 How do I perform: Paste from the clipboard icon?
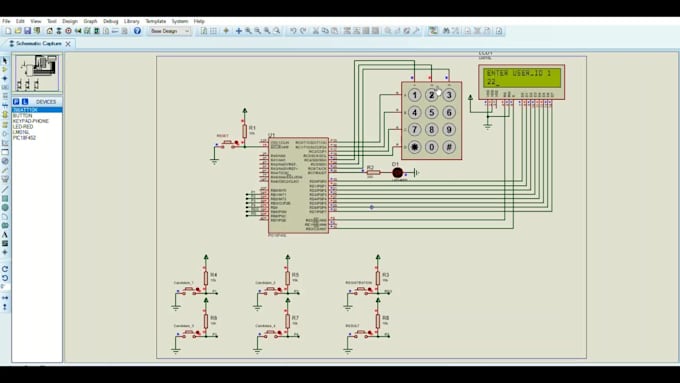coord(335,31)
